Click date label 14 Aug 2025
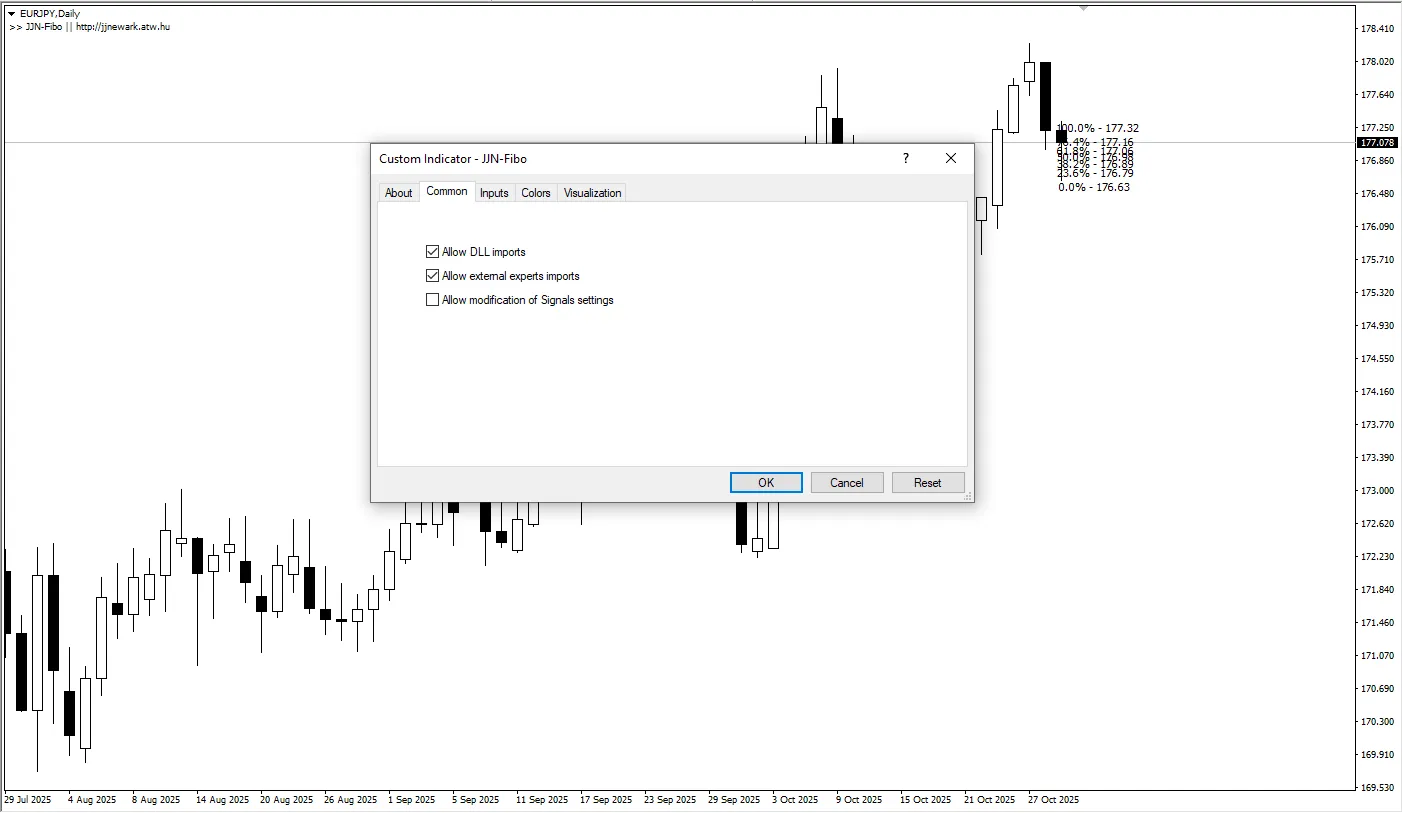The width and height of the screenshot is (1402, 813). click(223, 800)
